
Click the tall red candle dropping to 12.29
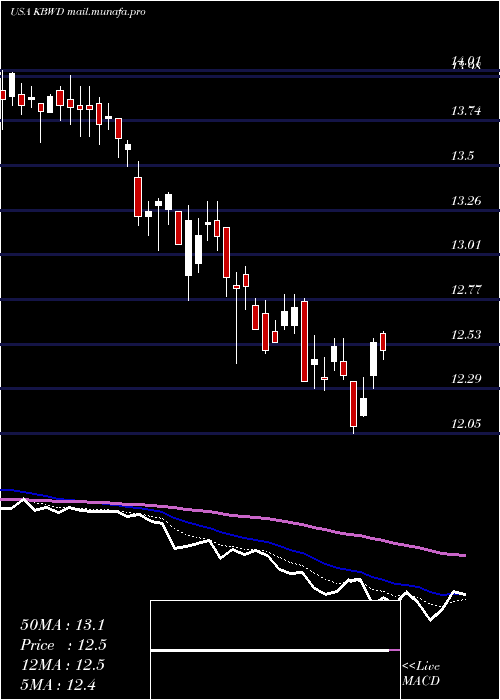tap(304, 341)
